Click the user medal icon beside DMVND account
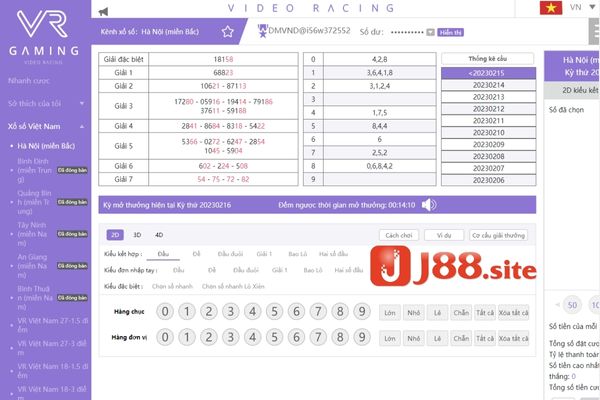Screen dimensions: 600x400 tap(264, 30)
